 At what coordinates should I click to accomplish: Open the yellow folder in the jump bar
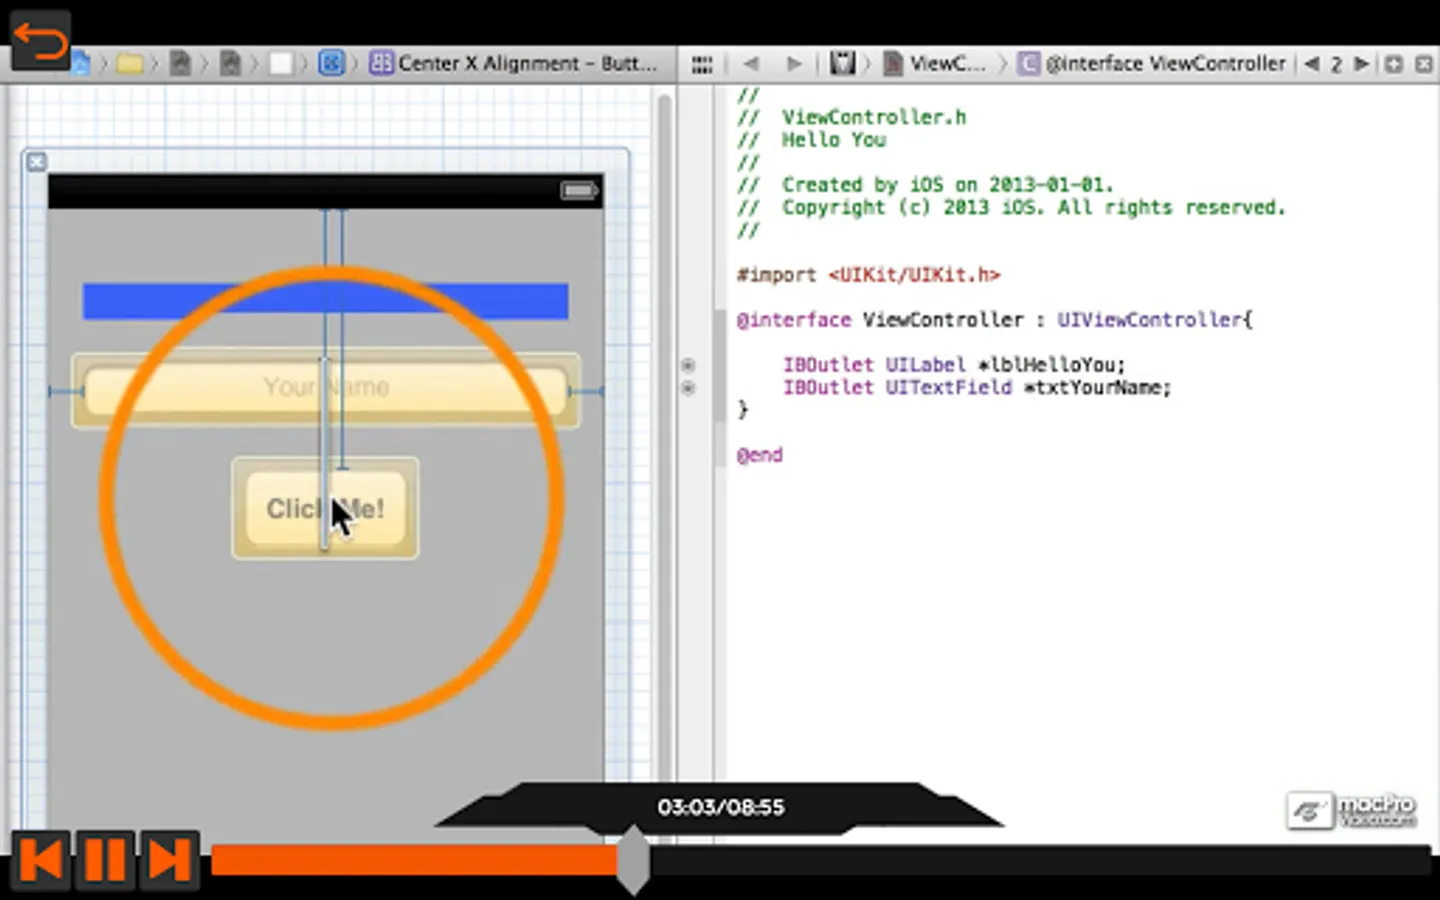point(130,63)
